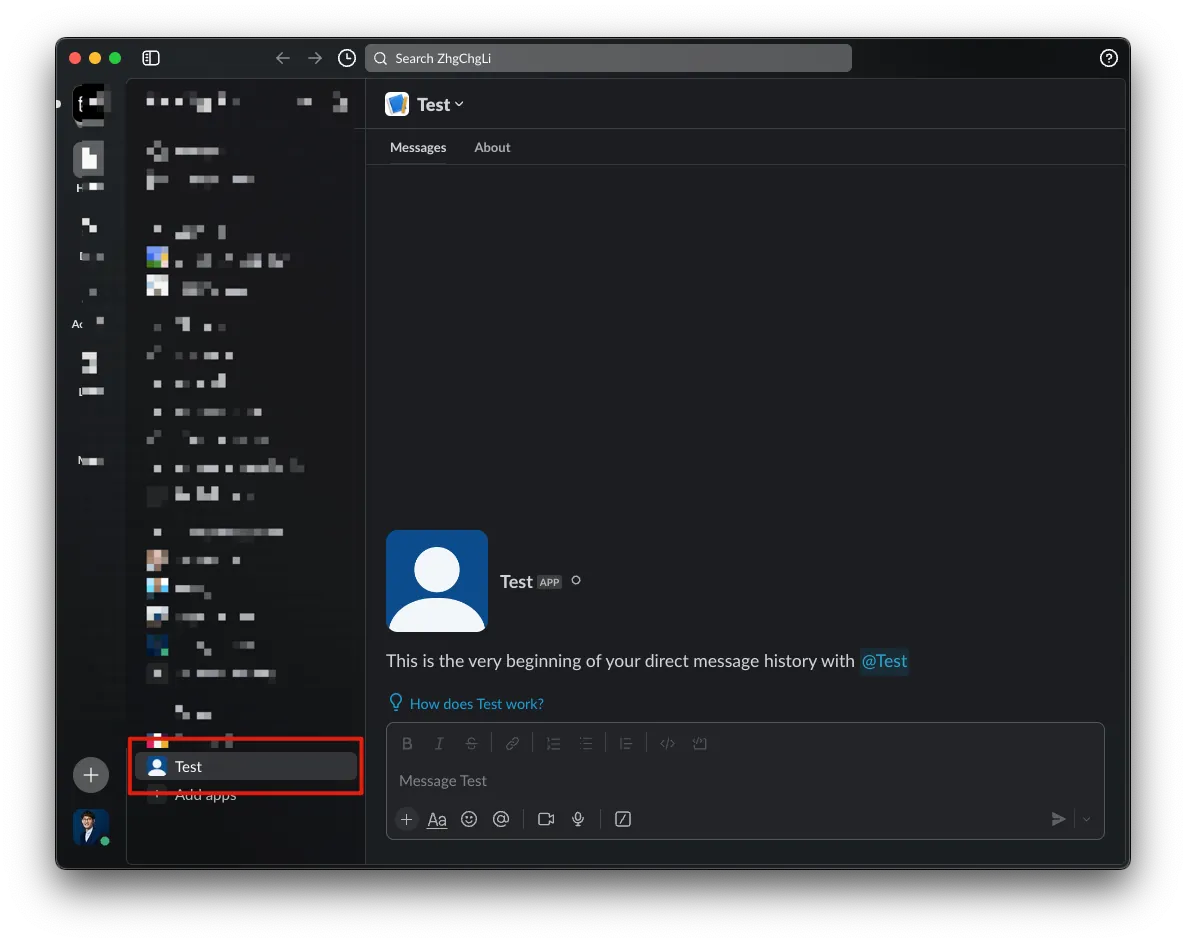This screenshot has width=1186, height=943.
Task: Click the mention someone @ icon
Action: 501,819
